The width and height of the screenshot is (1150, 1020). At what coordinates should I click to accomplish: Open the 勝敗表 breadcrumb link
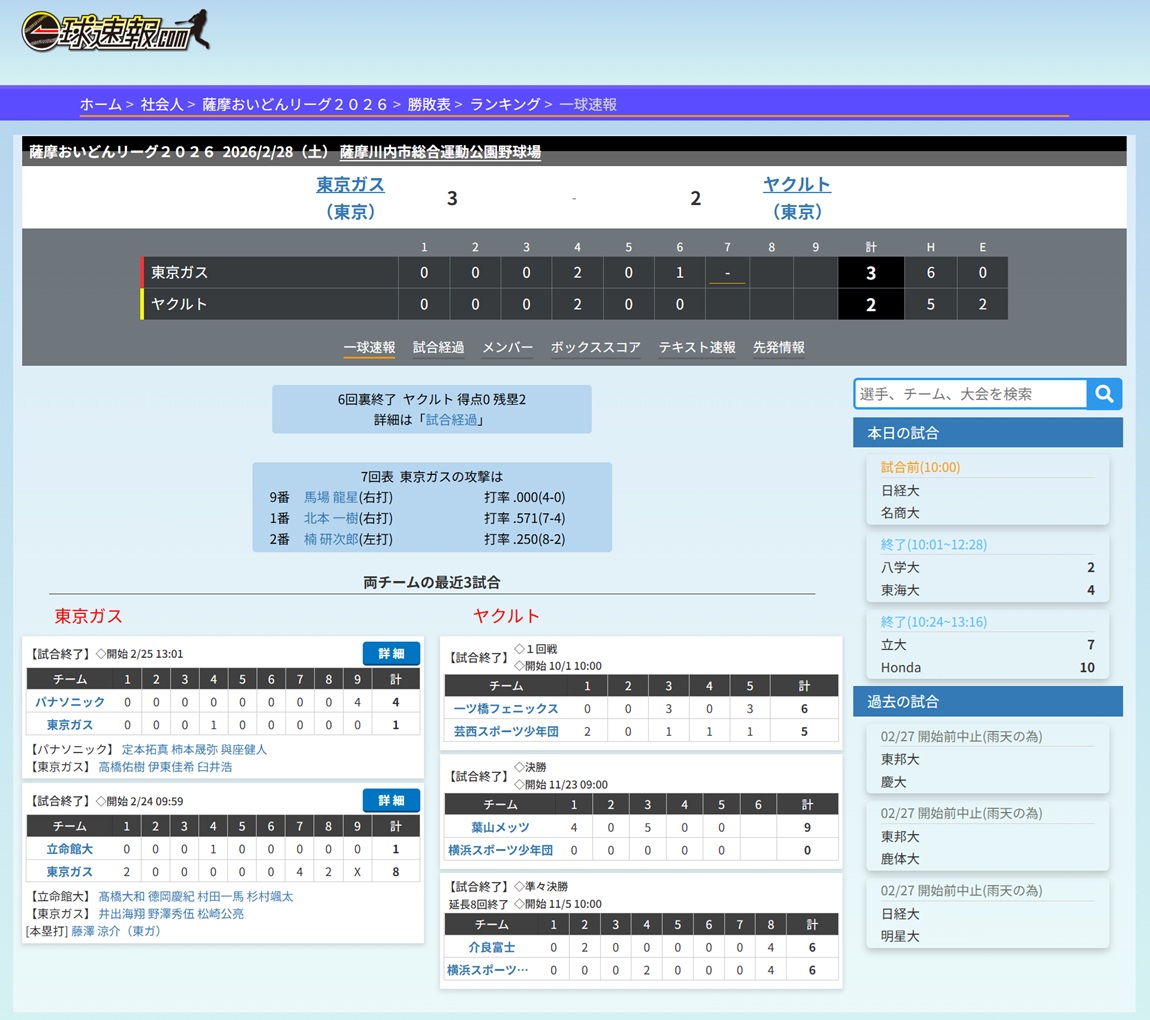428,104
